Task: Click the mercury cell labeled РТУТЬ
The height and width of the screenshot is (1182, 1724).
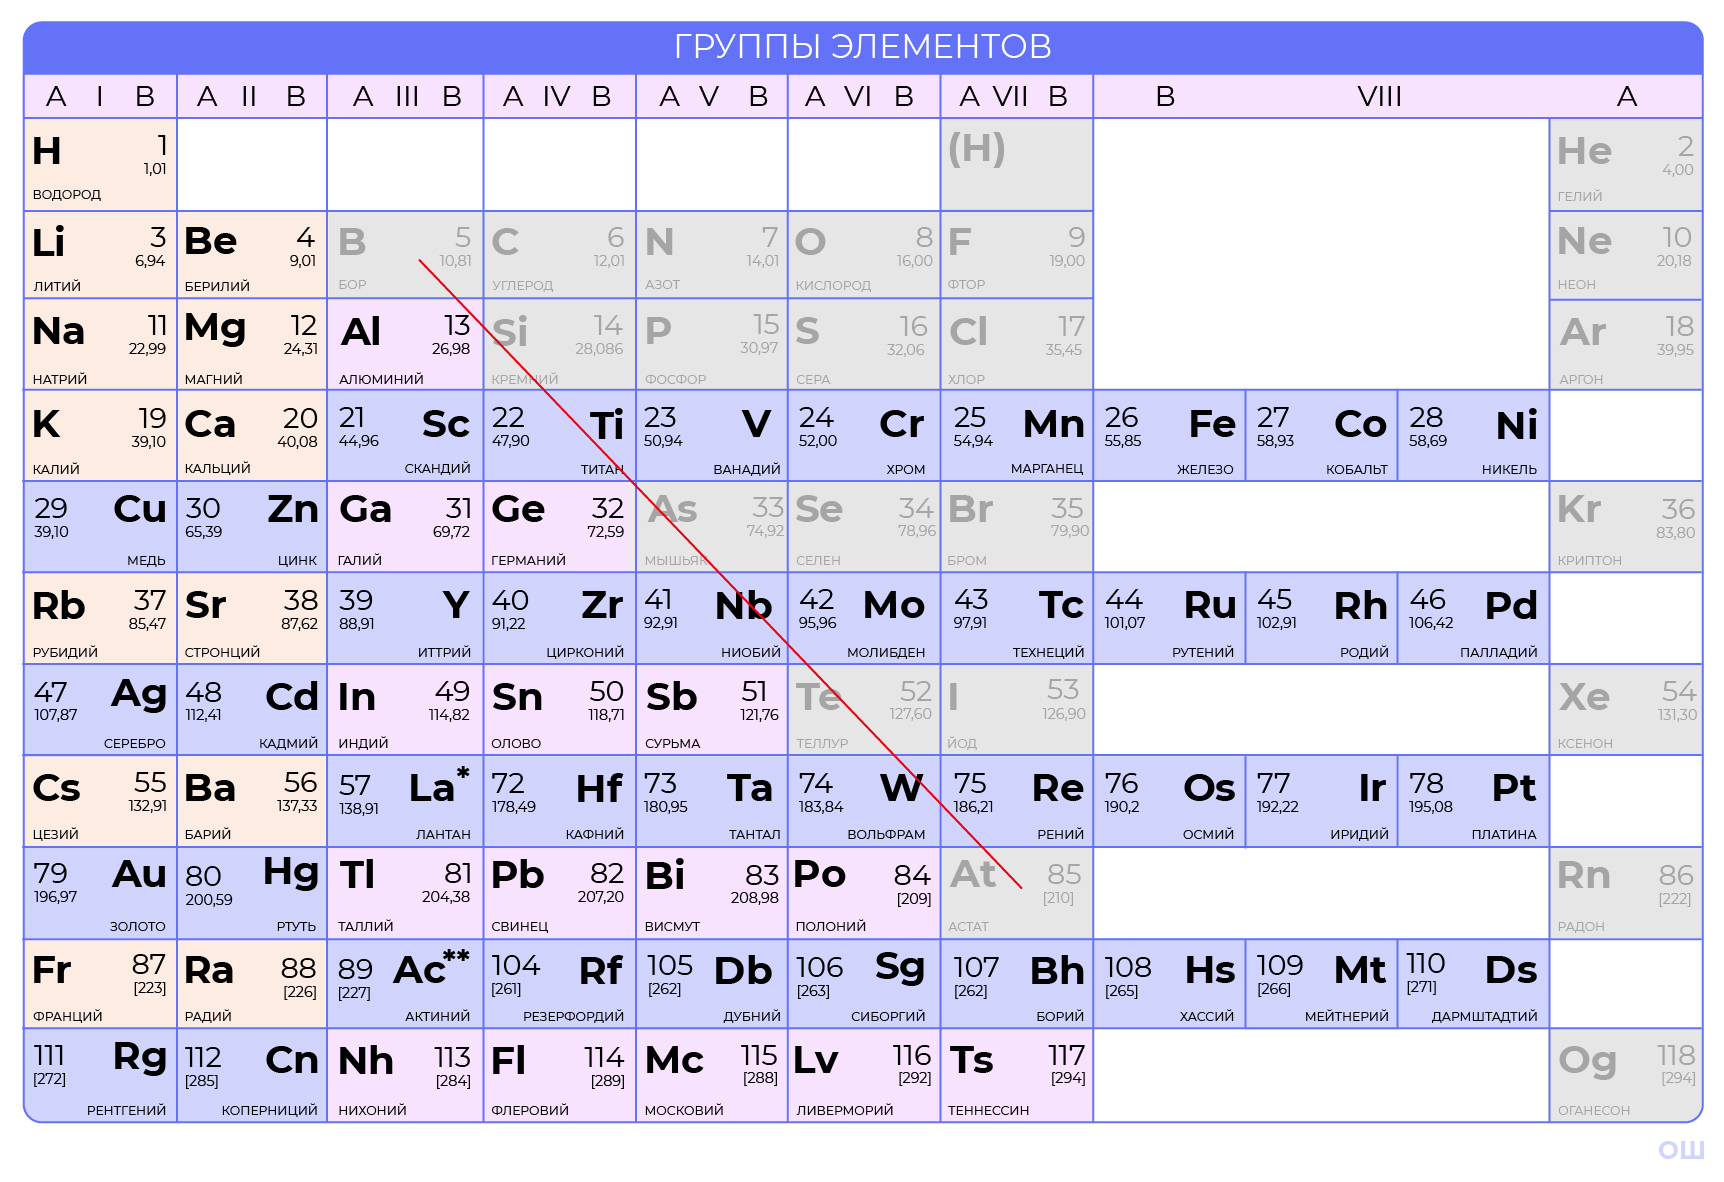Action: click(252, 893)
